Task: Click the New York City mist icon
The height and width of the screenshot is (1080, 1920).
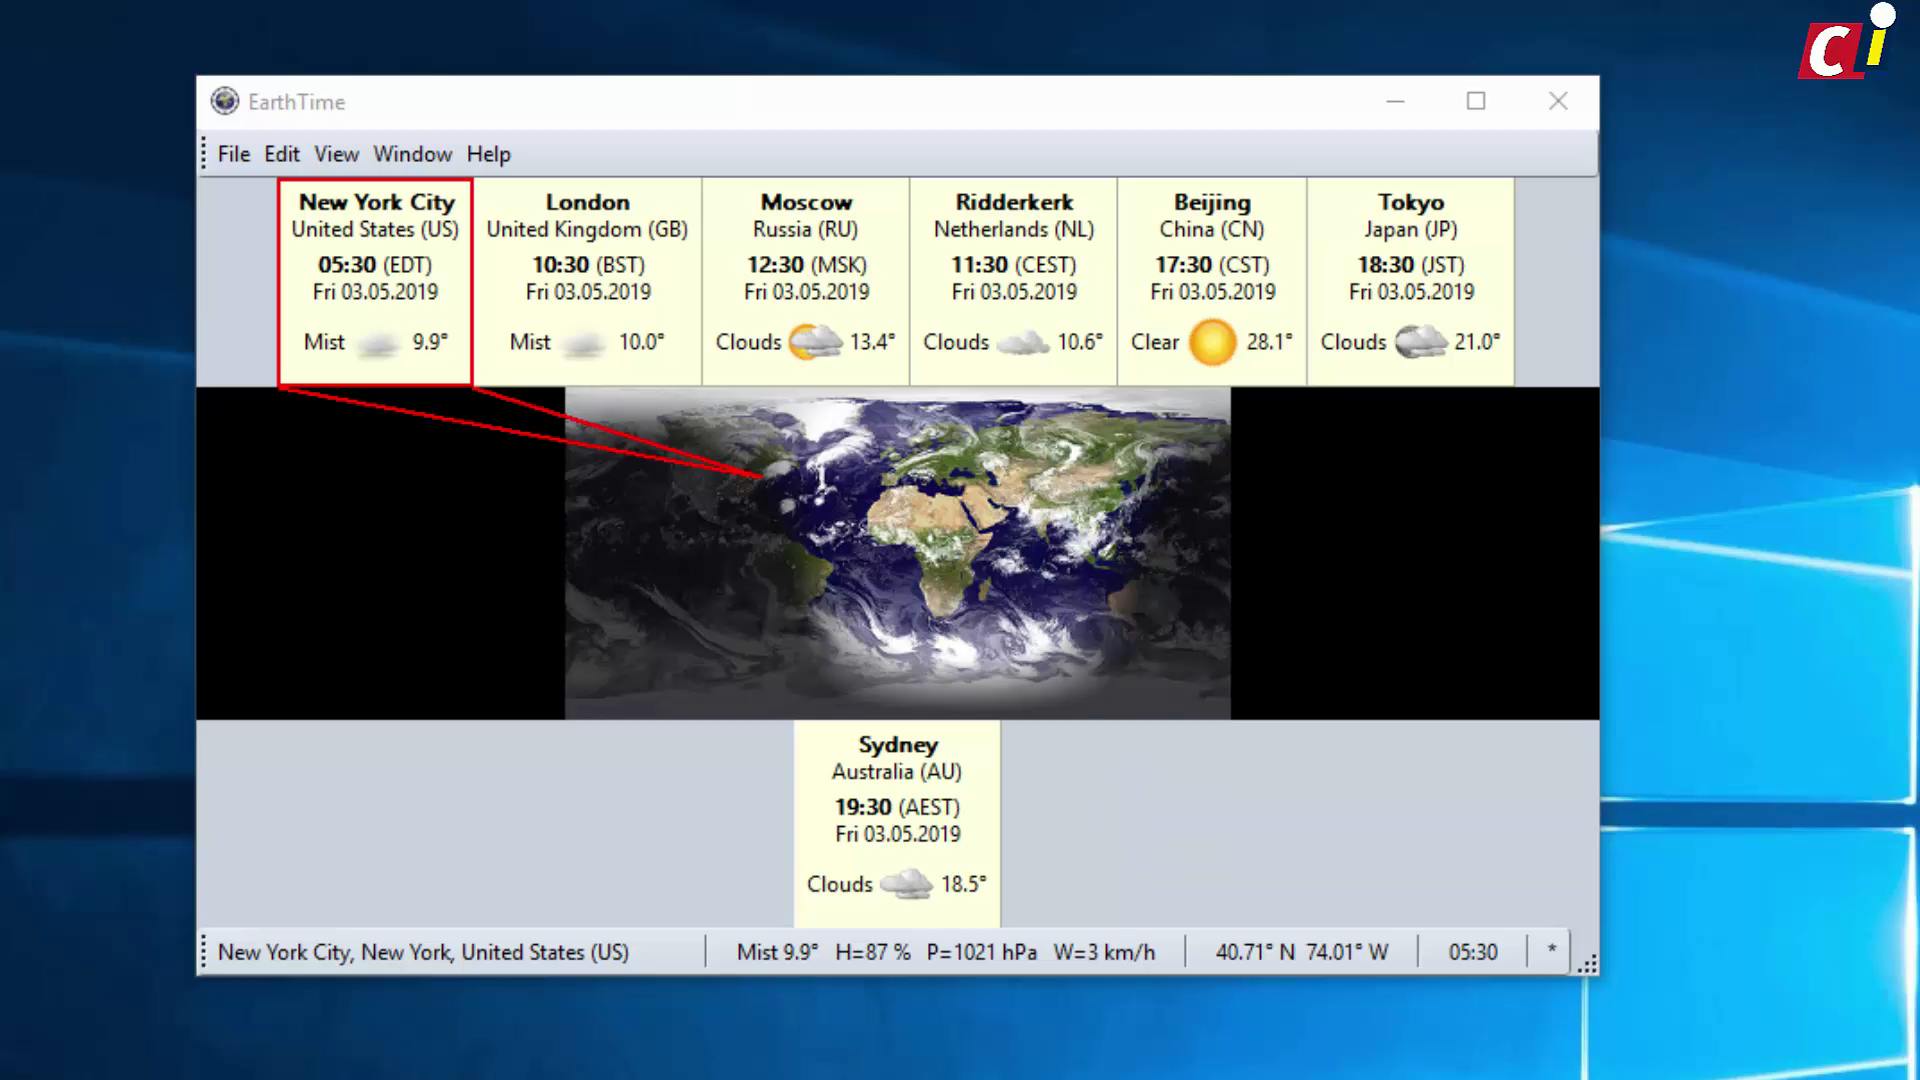Action: tap(378, 345)
